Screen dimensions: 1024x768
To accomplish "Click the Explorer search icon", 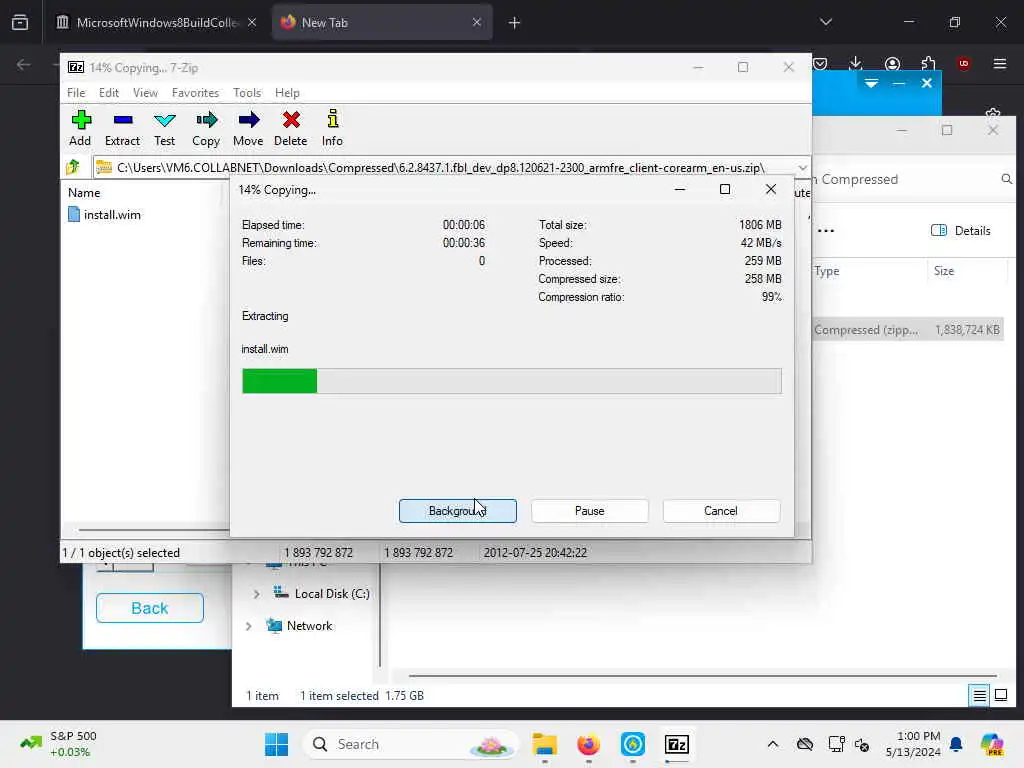I will 1006,179.
